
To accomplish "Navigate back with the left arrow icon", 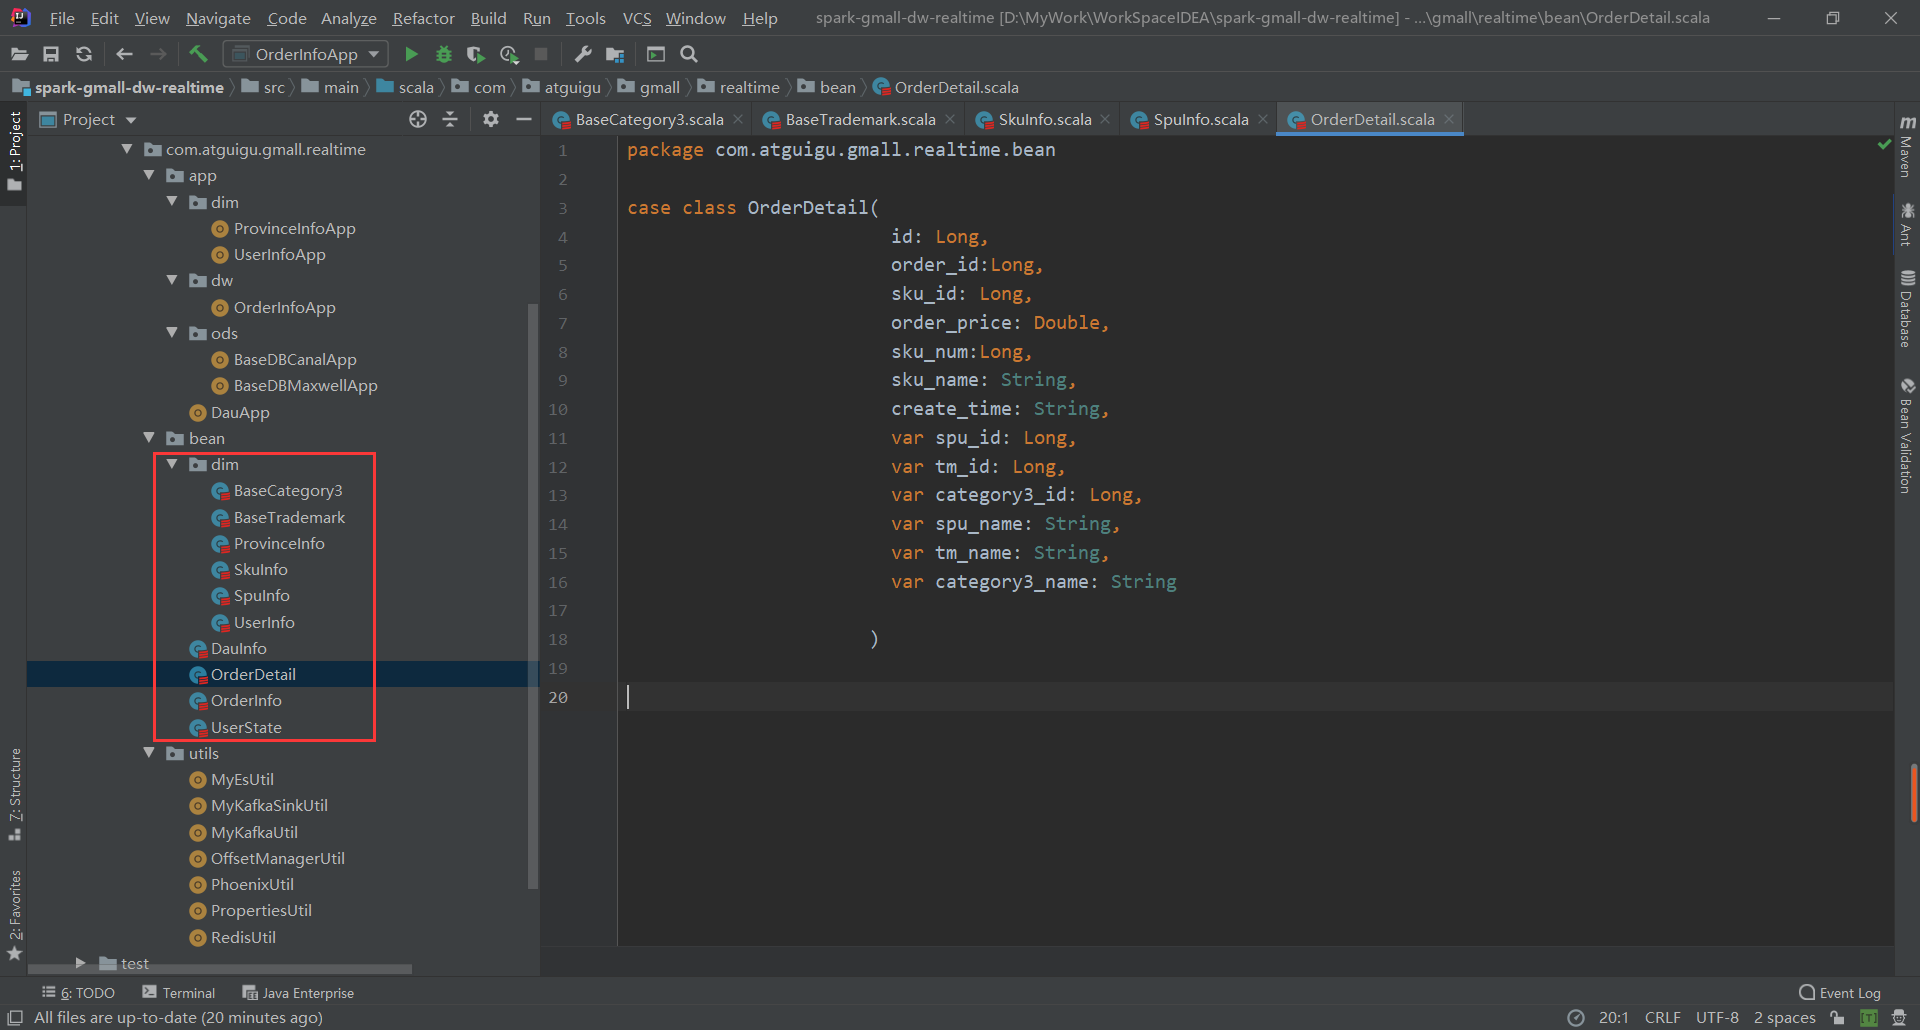I will [x=124, y=54].
